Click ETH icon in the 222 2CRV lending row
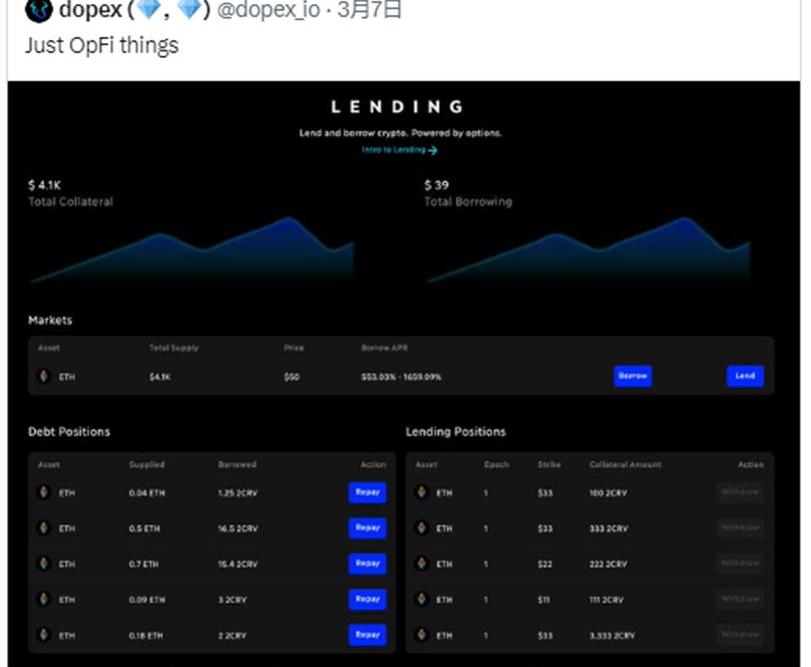The image size is (811, 667). point(422,564)
